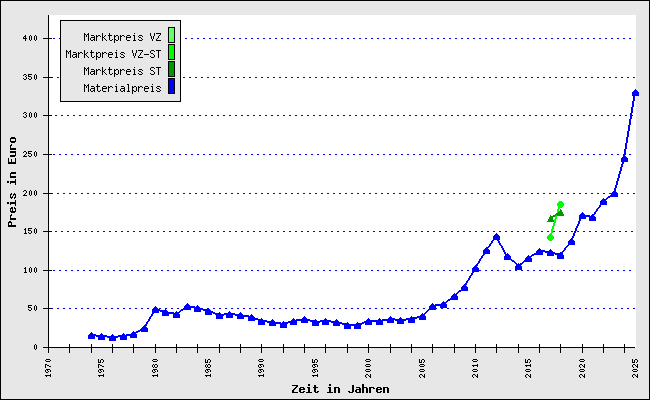Screen dimensions: 650x400
Task: Select the Marktpreis VZ-ST legend label
Action: pyautogui.click(x=113, y=54)
